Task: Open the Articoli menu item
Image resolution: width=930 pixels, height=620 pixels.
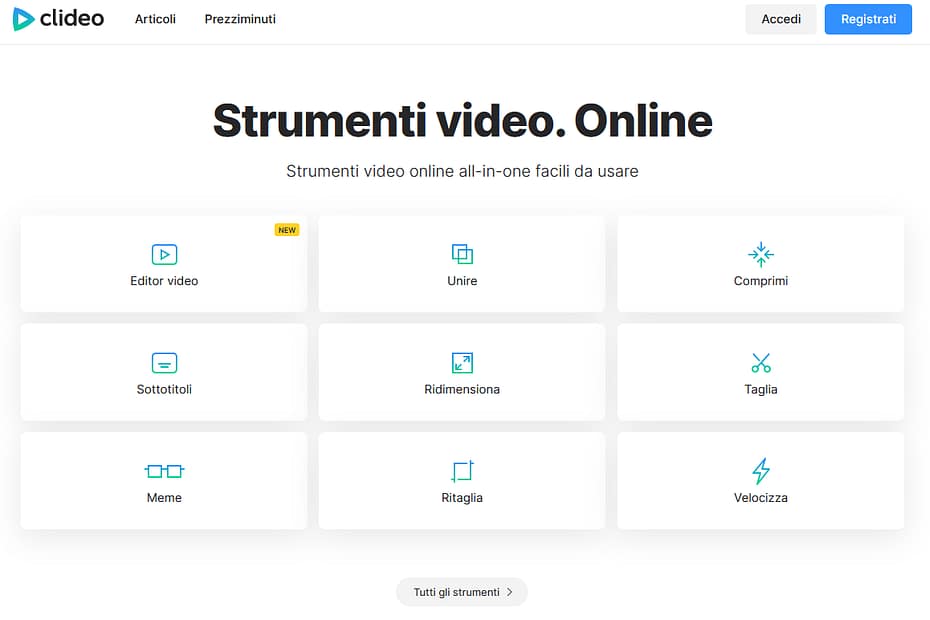Action: click(x=155, y=19)
